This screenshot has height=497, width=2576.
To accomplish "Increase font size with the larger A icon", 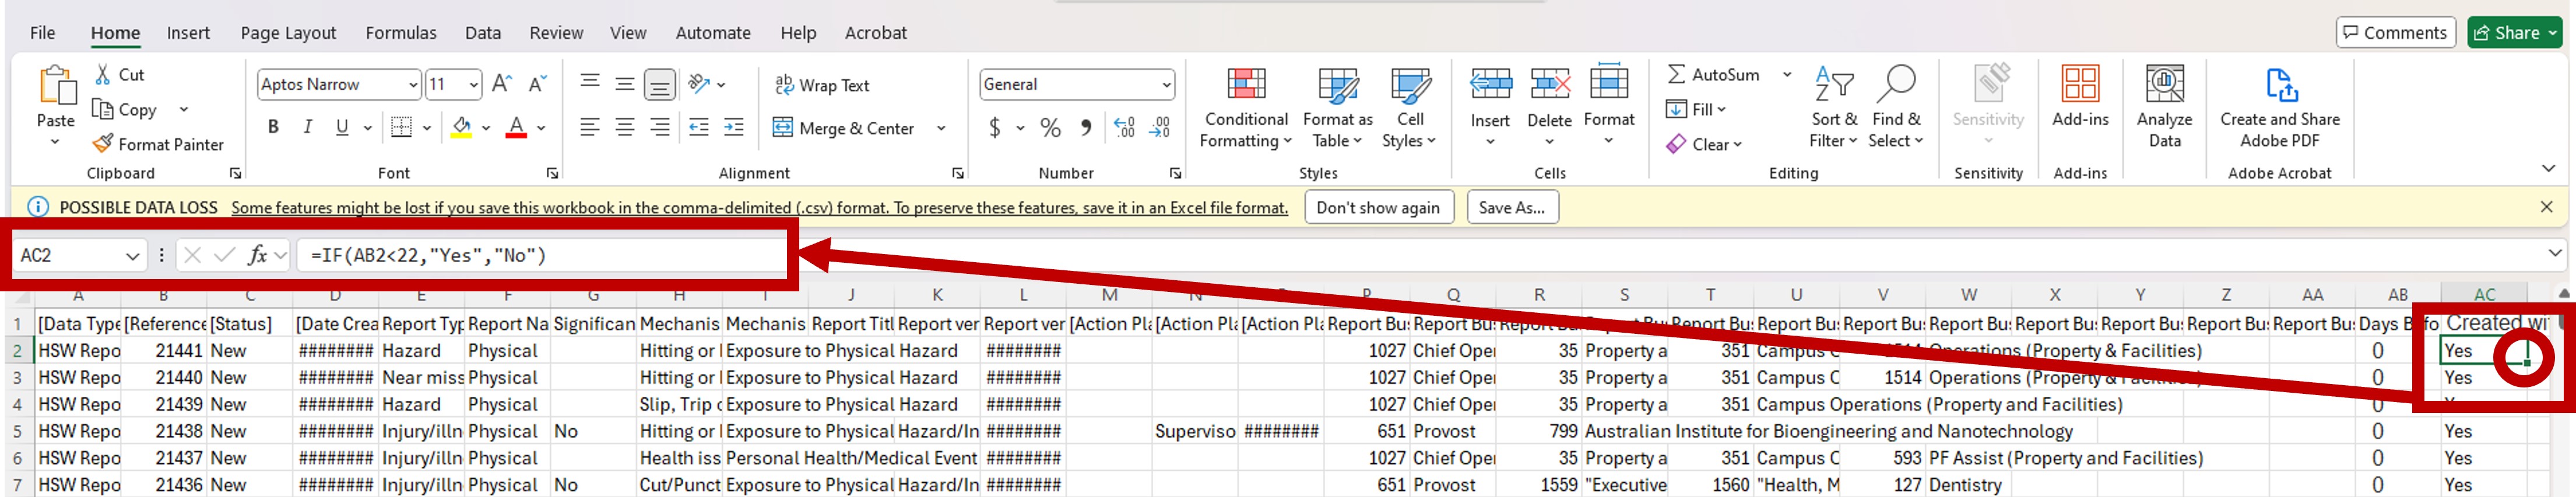I will click(502, 84).
